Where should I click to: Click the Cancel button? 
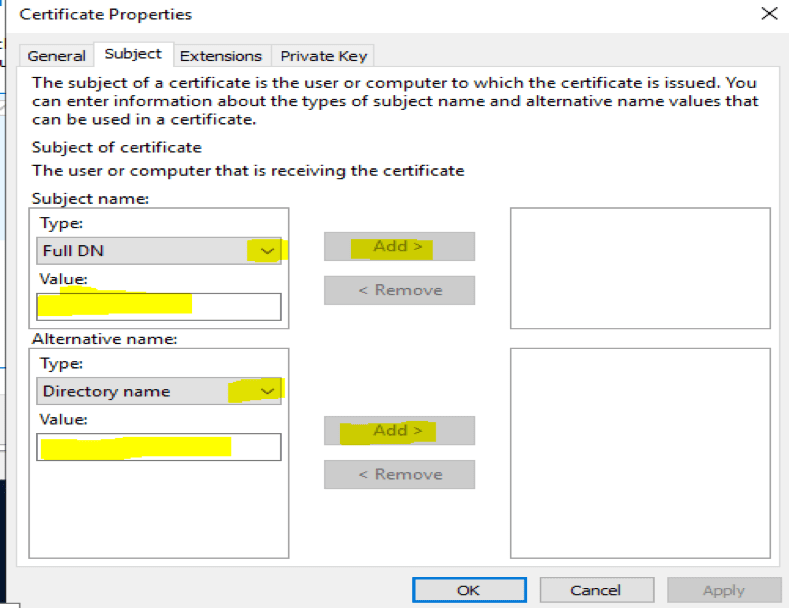click(x=596, y=590)
